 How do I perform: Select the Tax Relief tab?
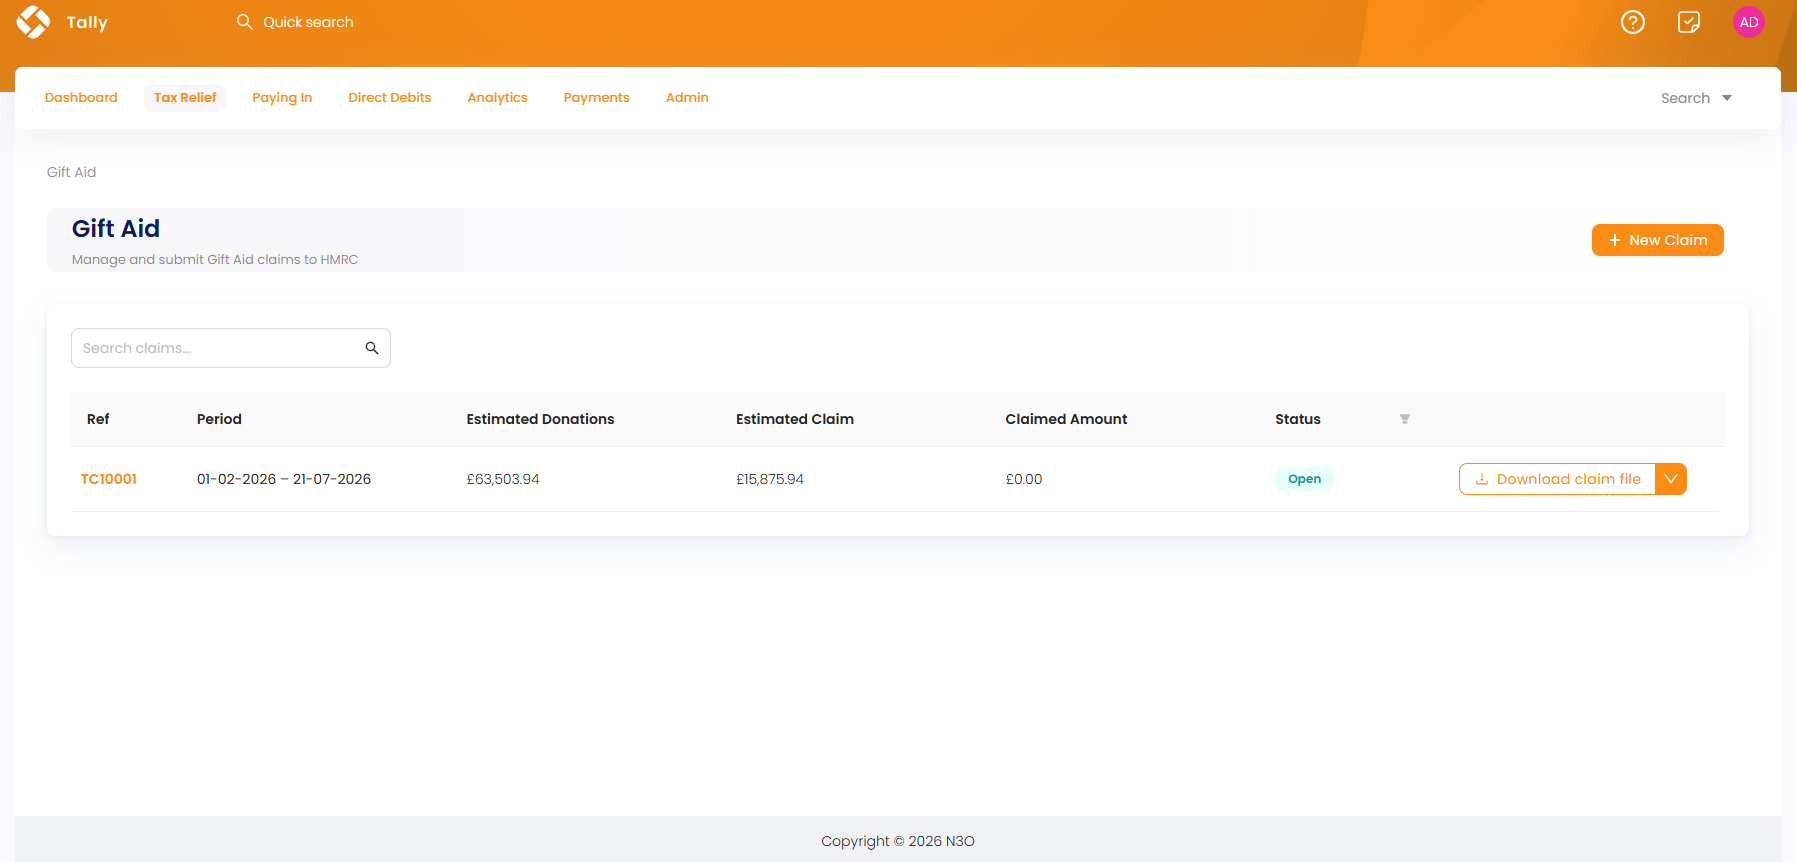click(x=185, y=98)
